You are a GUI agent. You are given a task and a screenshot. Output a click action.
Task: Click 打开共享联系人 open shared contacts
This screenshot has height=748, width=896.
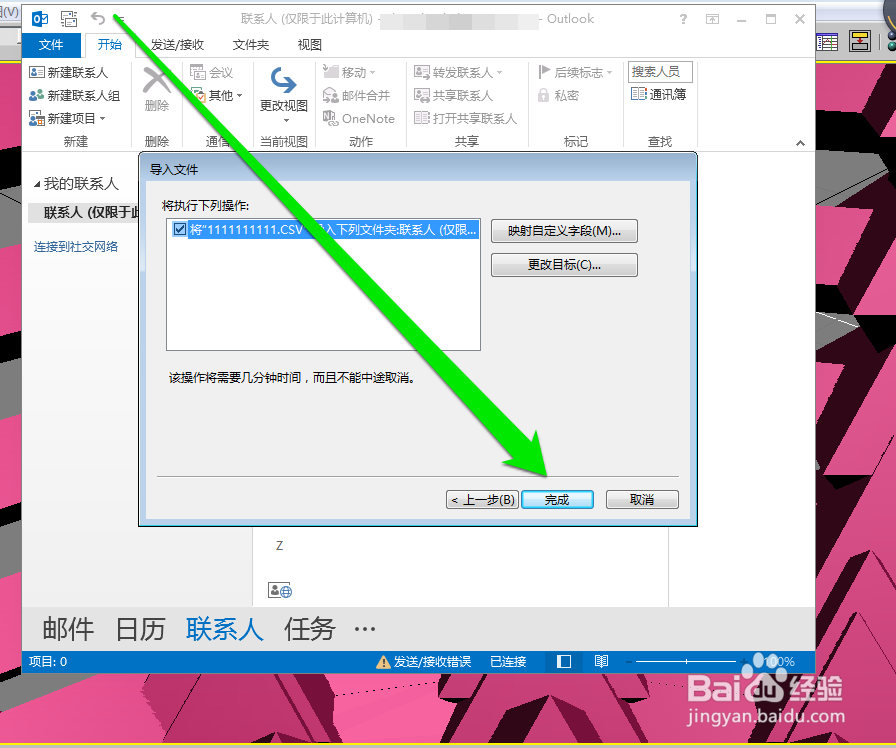tap(465, 118)
